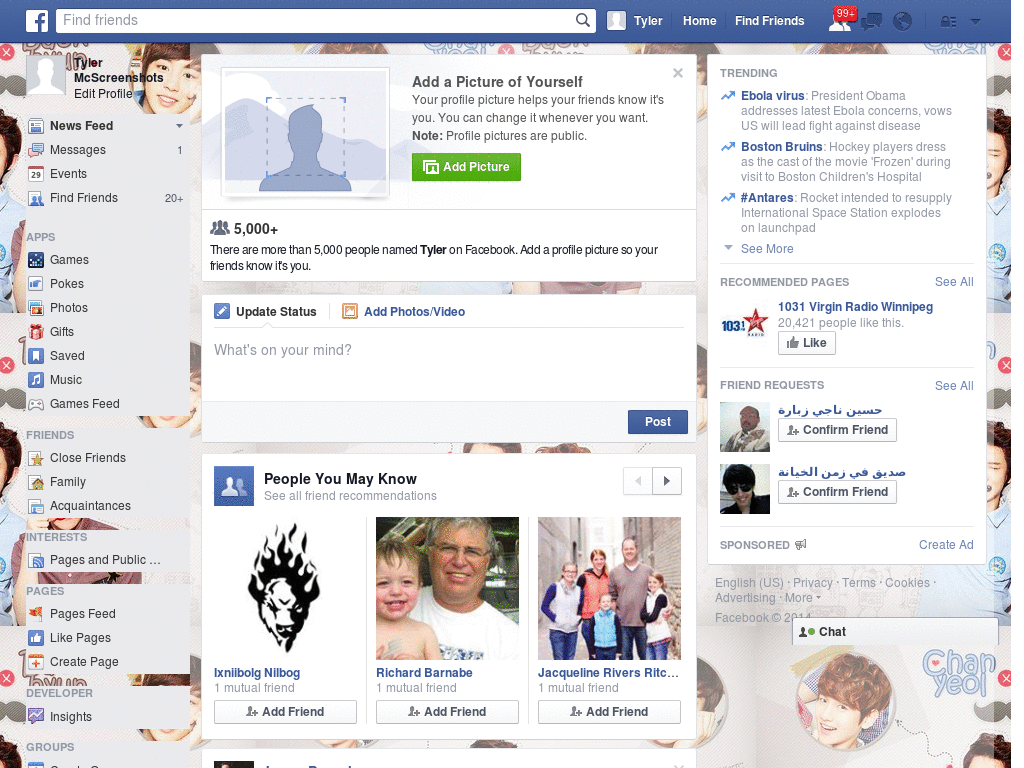
Task: Click the Events calendar icon
Action: click(x=36, y=174)
